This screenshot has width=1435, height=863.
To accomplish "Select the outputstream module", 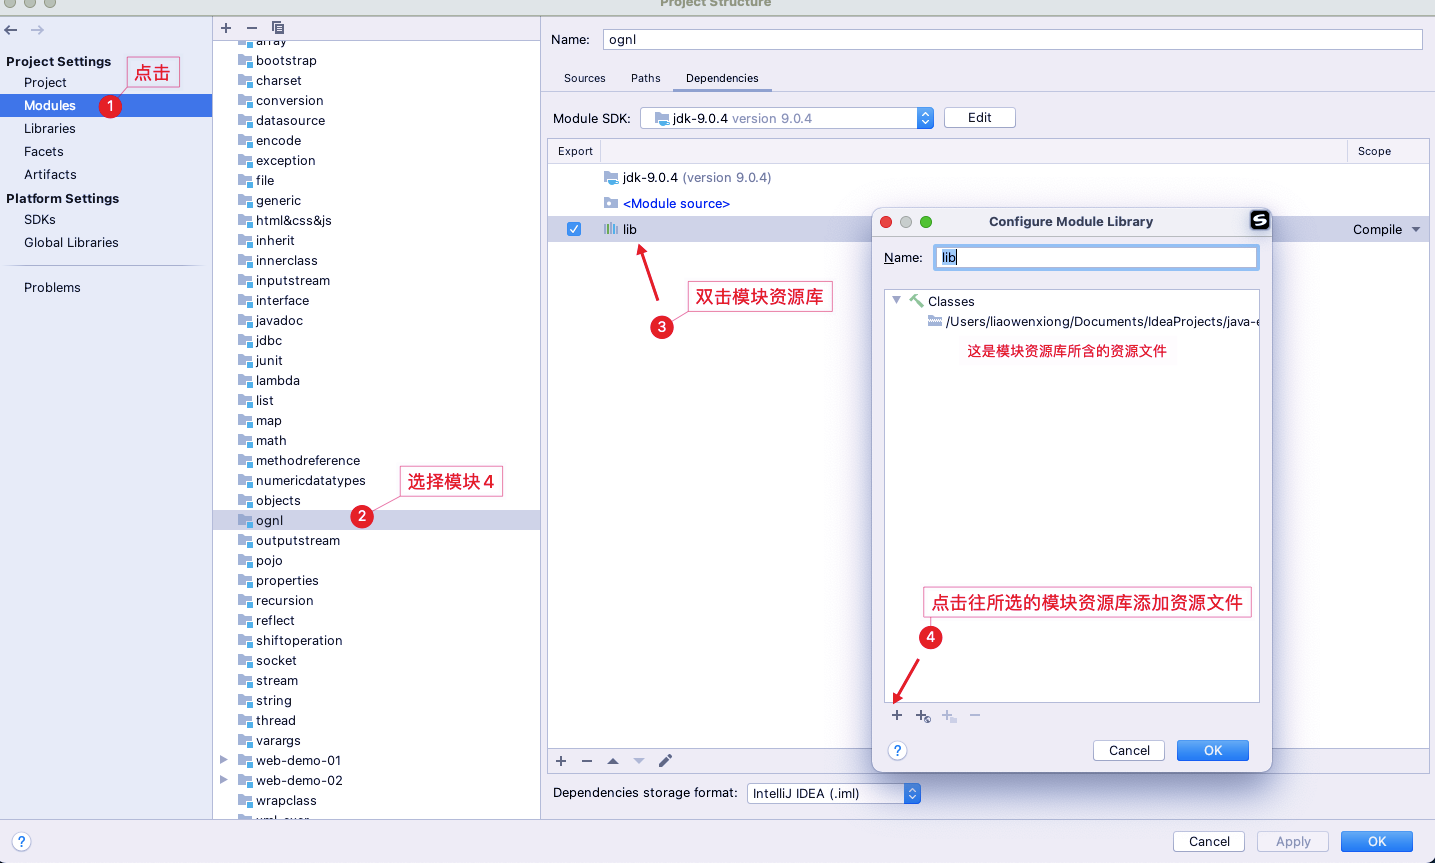I will click(298, 540).
